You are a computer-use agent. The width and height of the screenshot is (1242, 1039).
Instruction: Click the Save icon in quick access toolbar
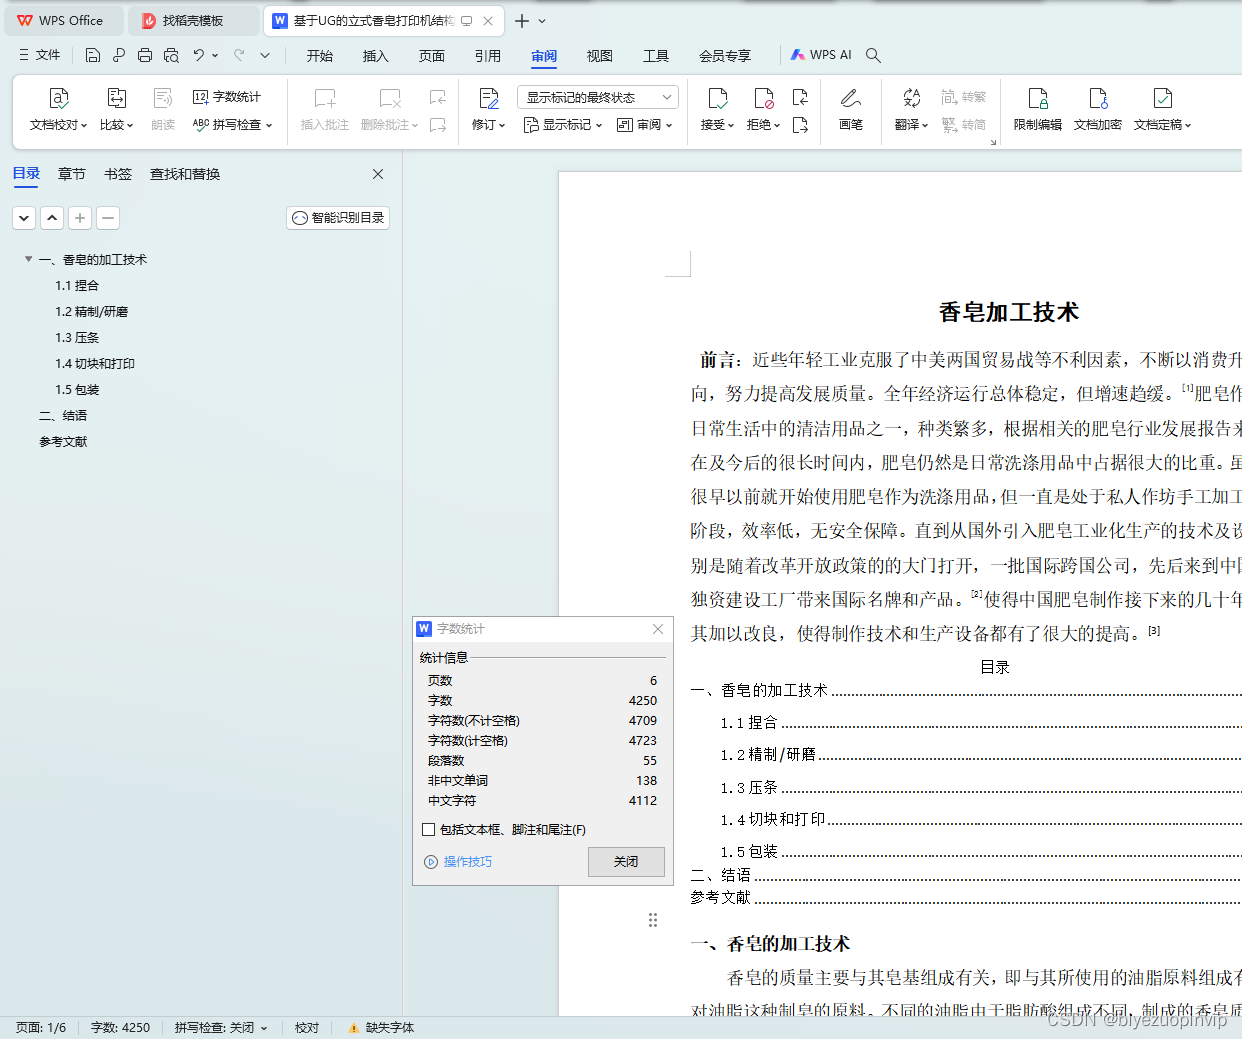[93, 55]
